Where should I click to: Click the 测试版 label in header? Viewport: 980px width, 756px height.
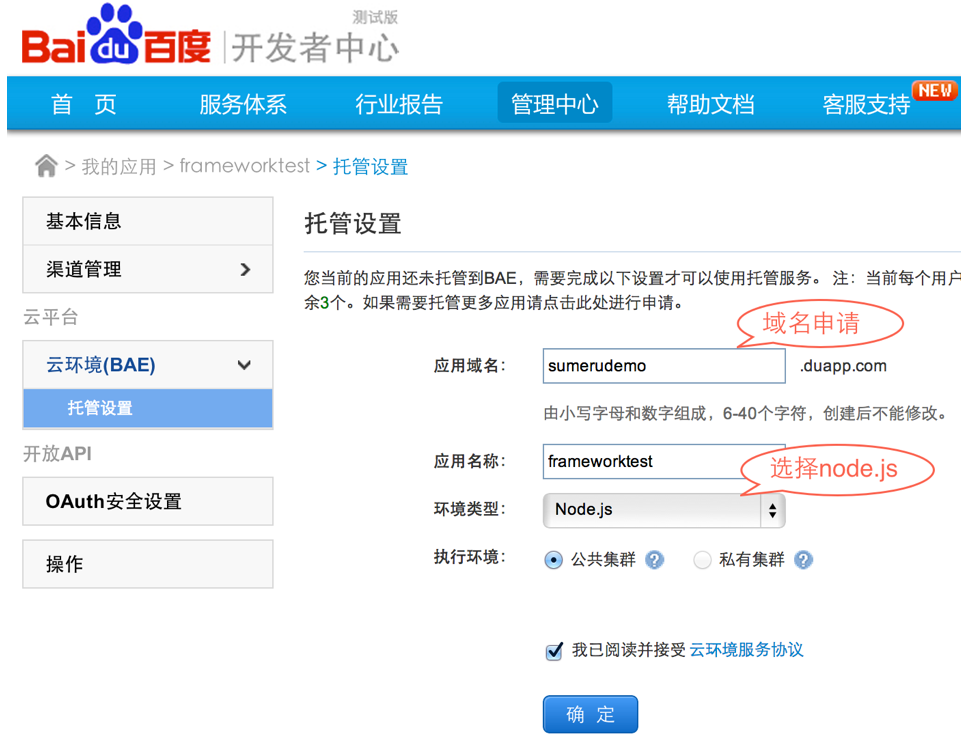coord(375,17)
